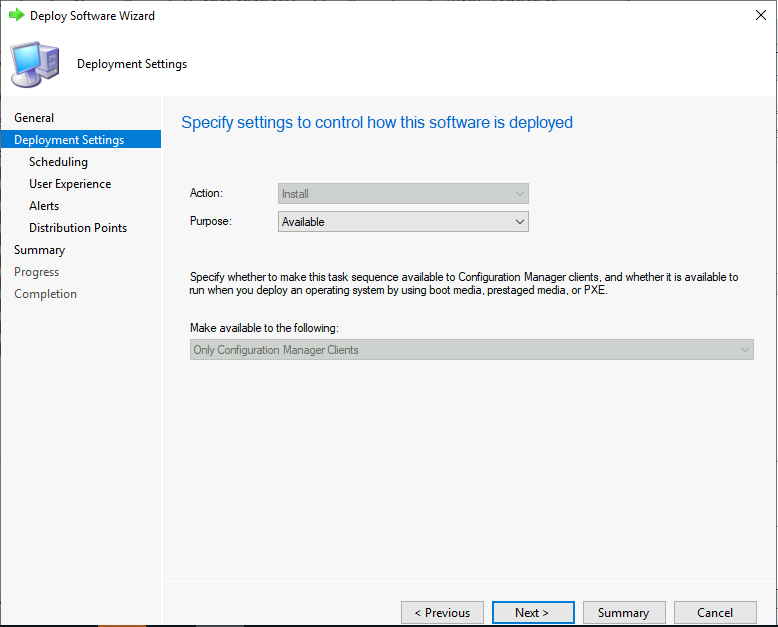The height and width of the screenshot is (627, 778).
Task: Click the 'Deployment Settings' header title text
Action: coord(132,64)
